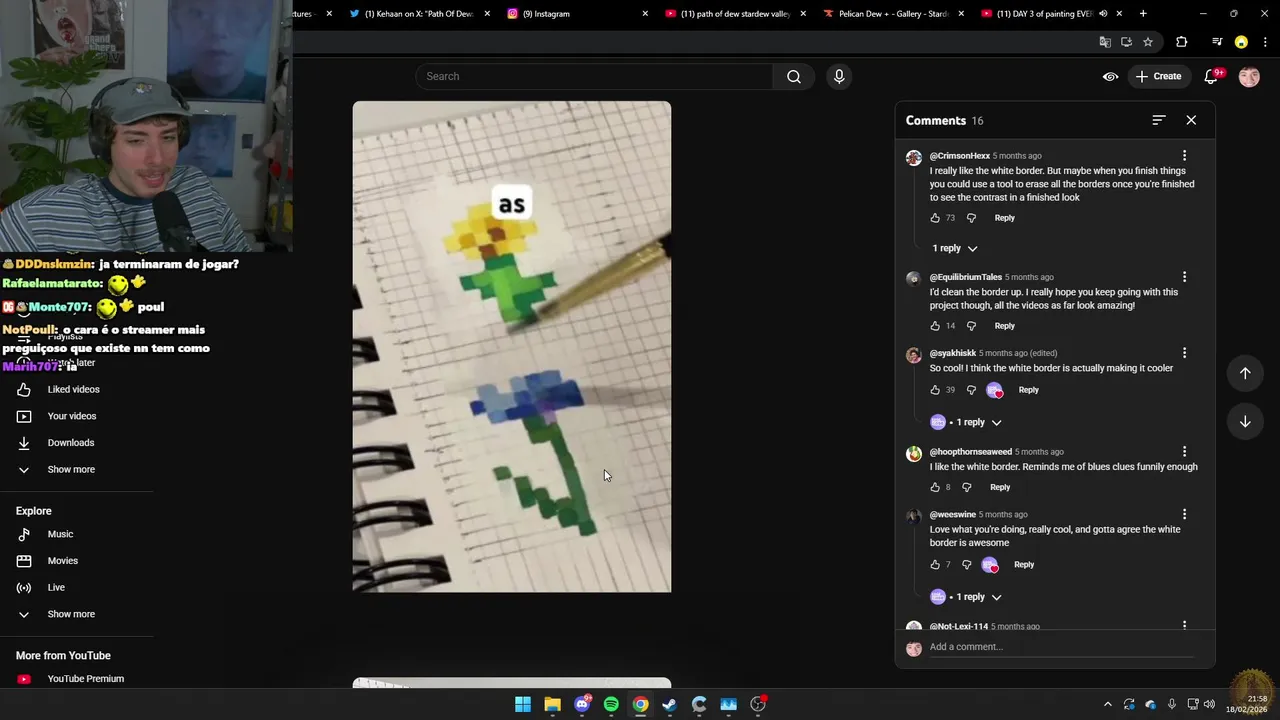Open @EquilibriumTales channel link

[965, 277]
